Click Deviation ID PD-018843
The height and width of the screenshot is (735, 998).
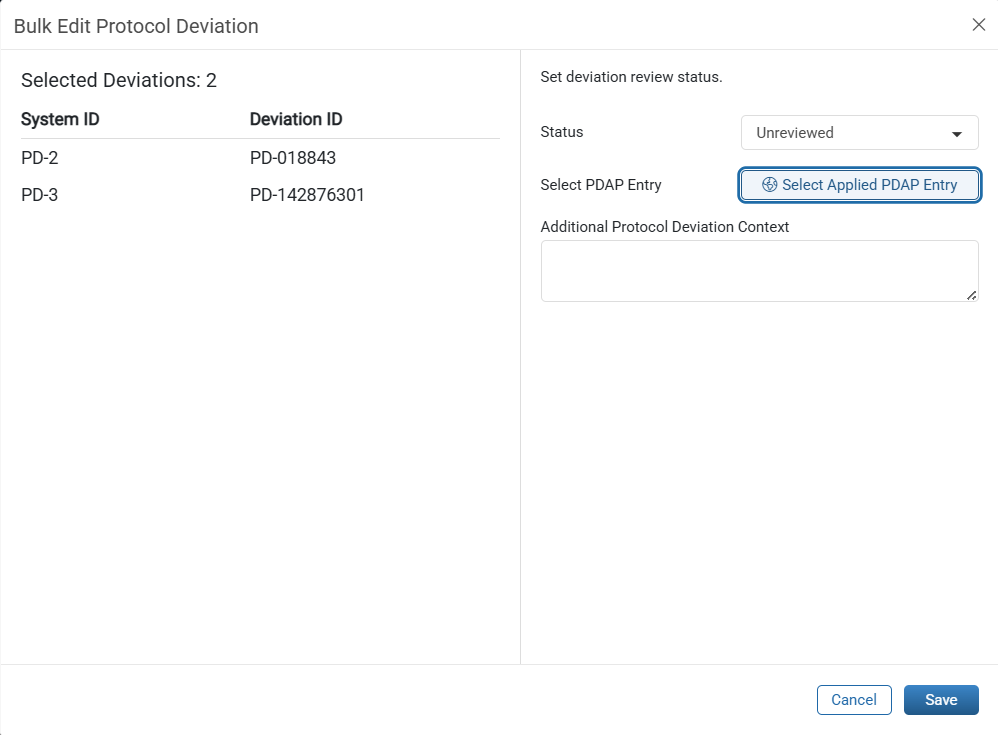point(293,158)
